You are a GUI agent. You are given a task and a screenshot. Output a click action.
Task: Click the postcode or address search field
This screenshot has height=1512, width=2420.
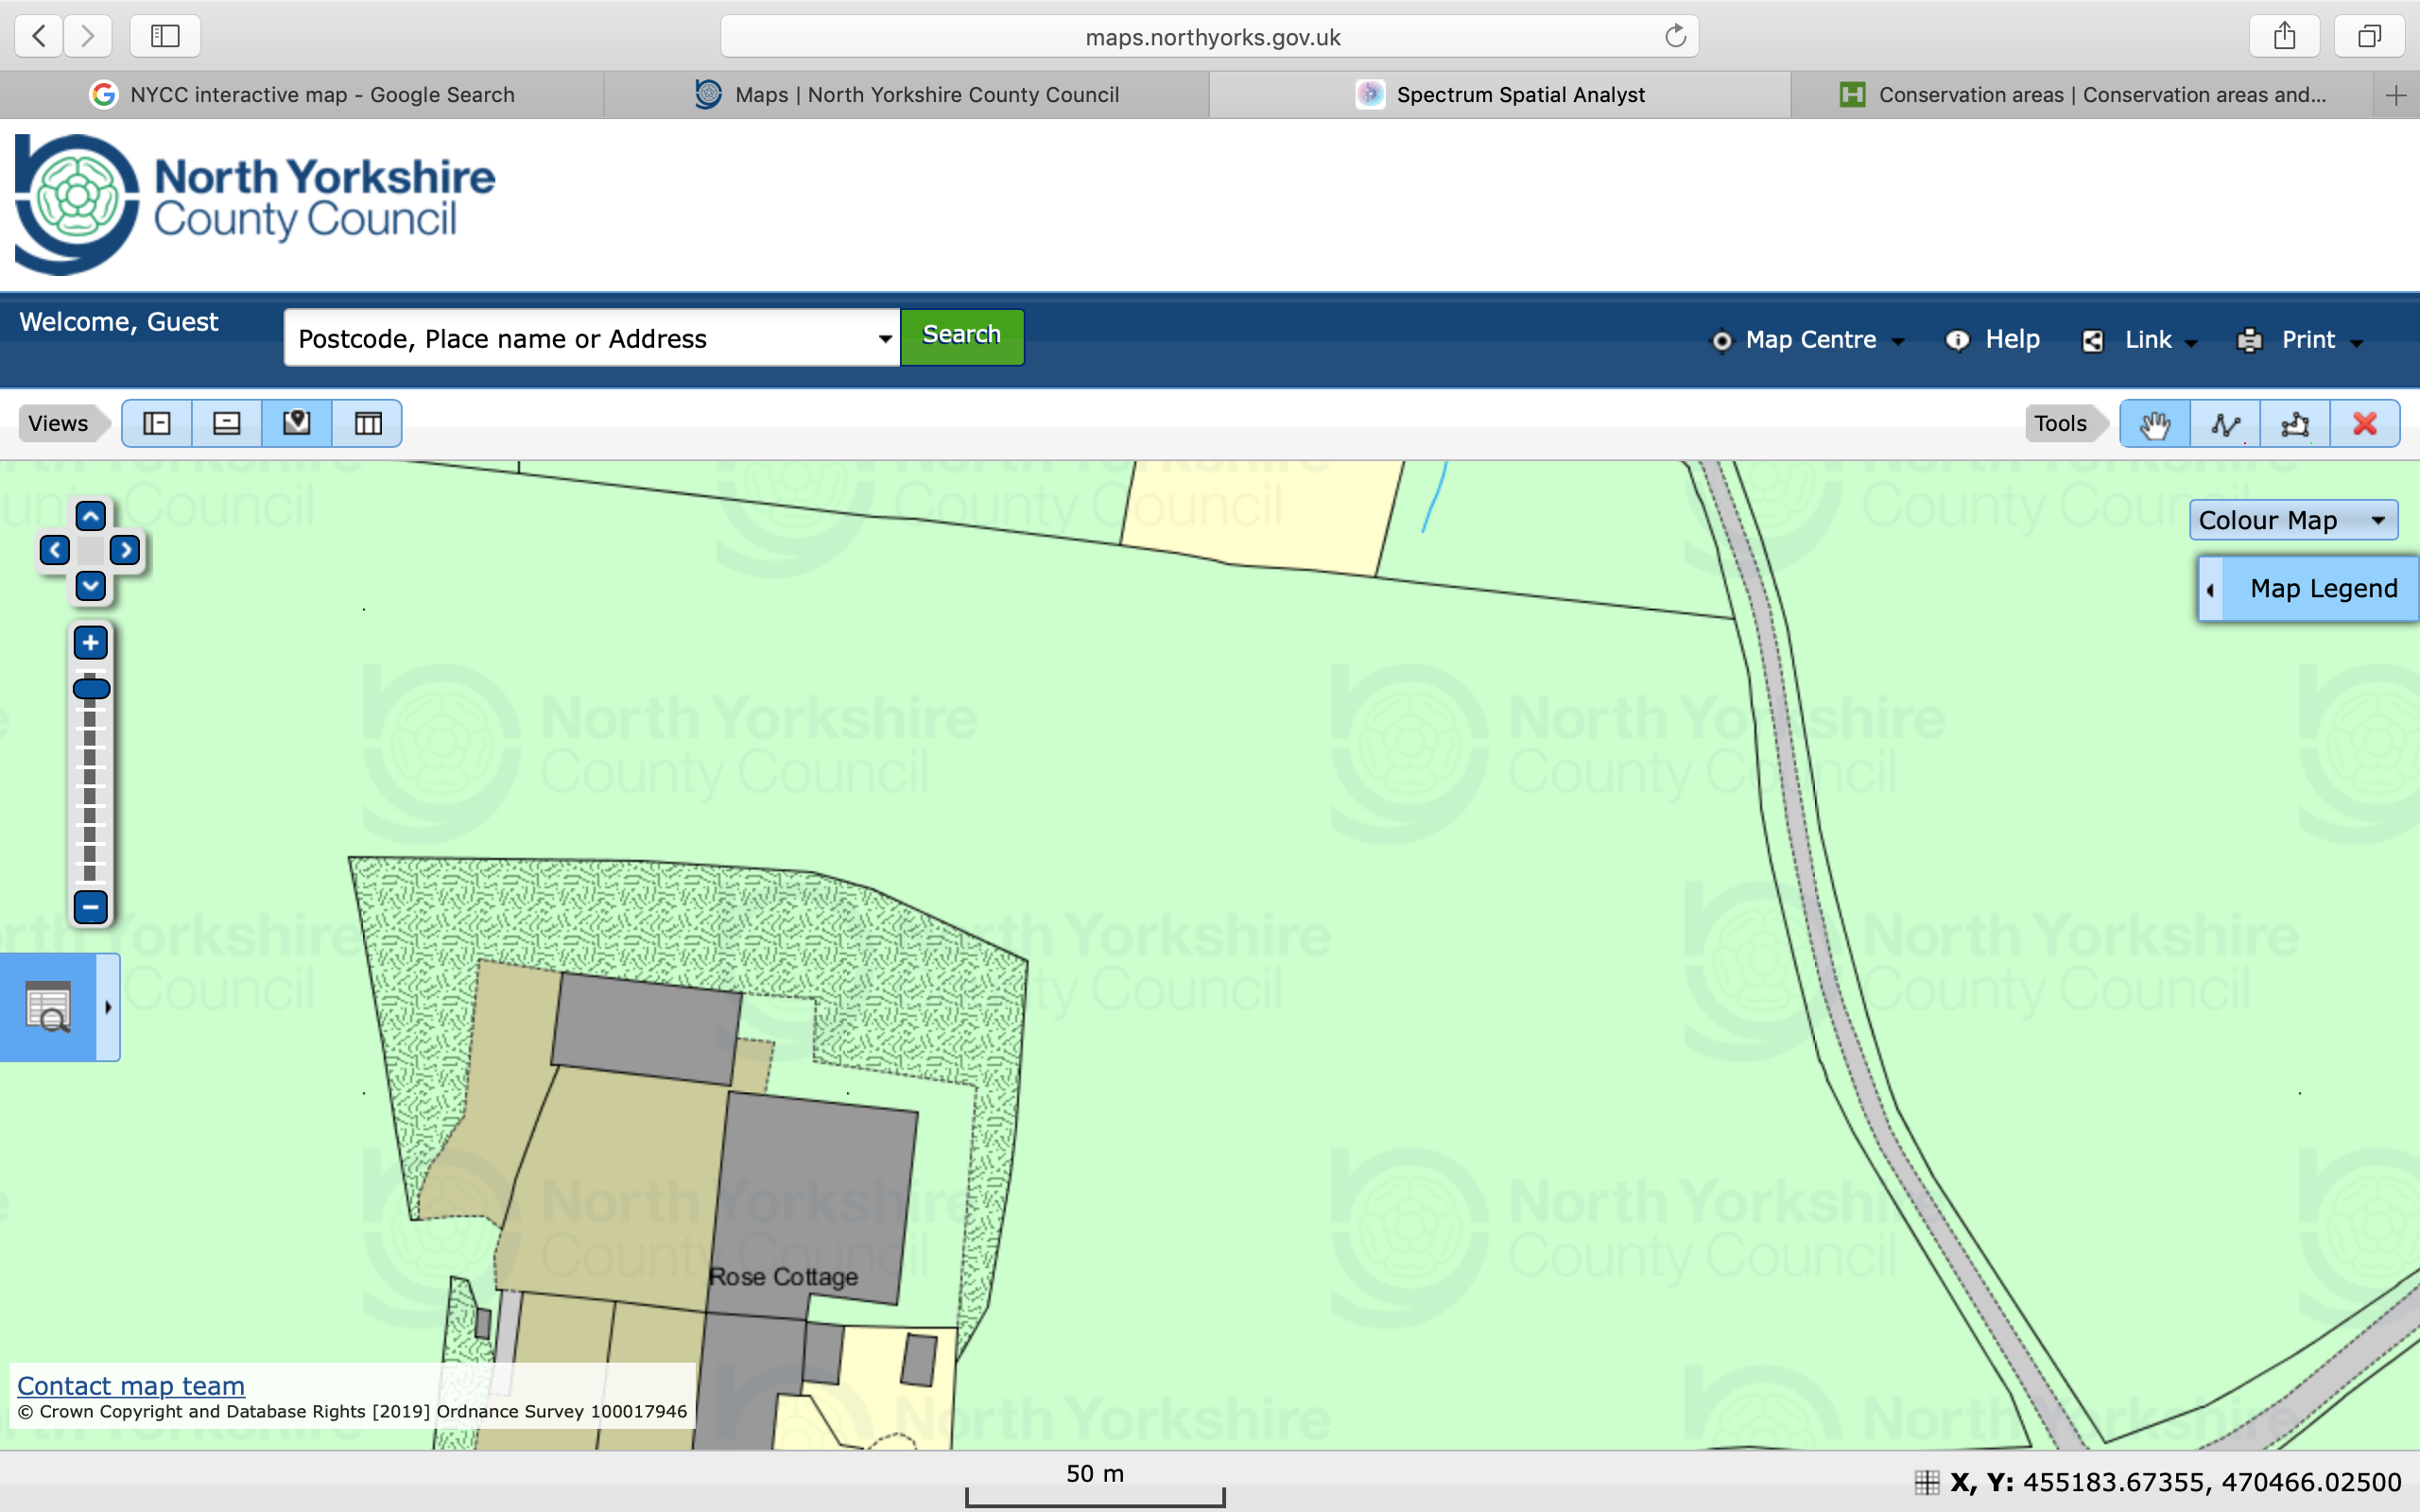580,339
